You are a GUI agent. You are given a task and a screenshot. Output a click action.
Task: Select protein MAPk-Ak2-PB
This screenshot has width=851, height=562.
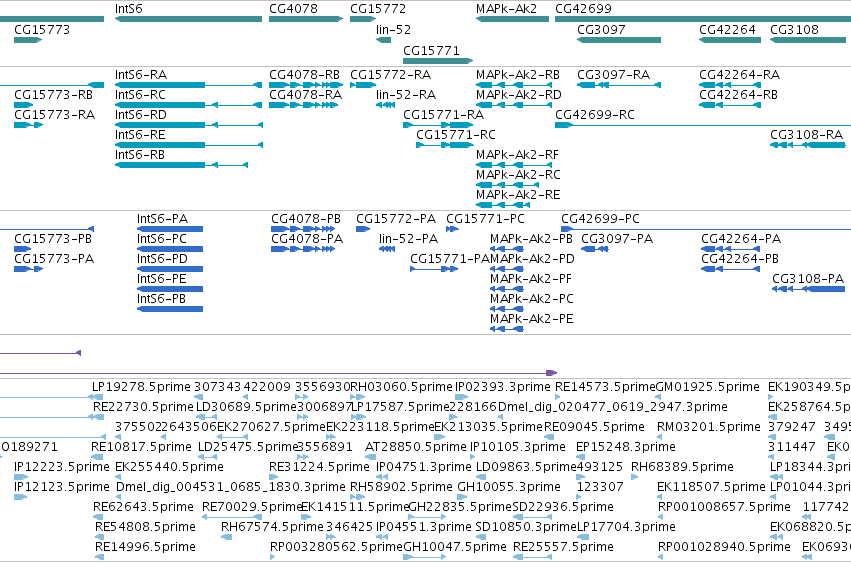click(507, 249)
